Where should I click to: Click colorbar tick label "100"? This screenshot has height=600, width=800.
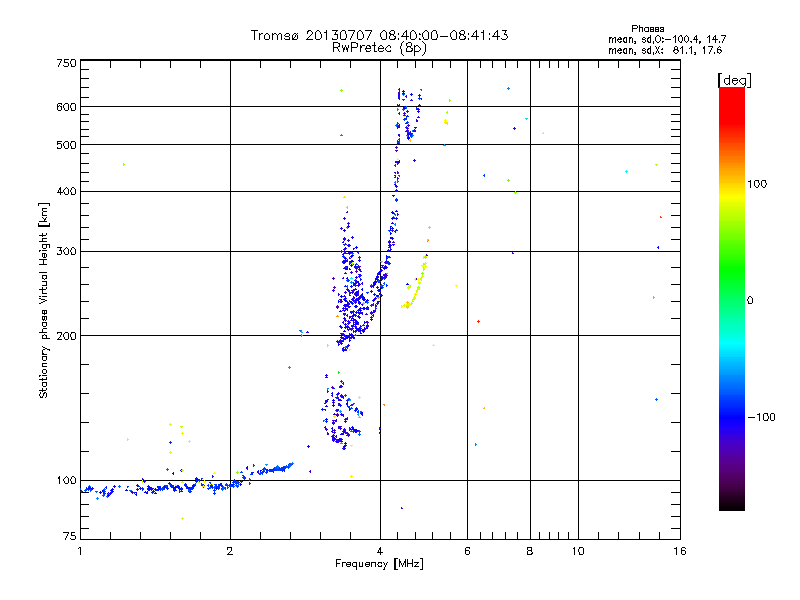pos(757,184)
